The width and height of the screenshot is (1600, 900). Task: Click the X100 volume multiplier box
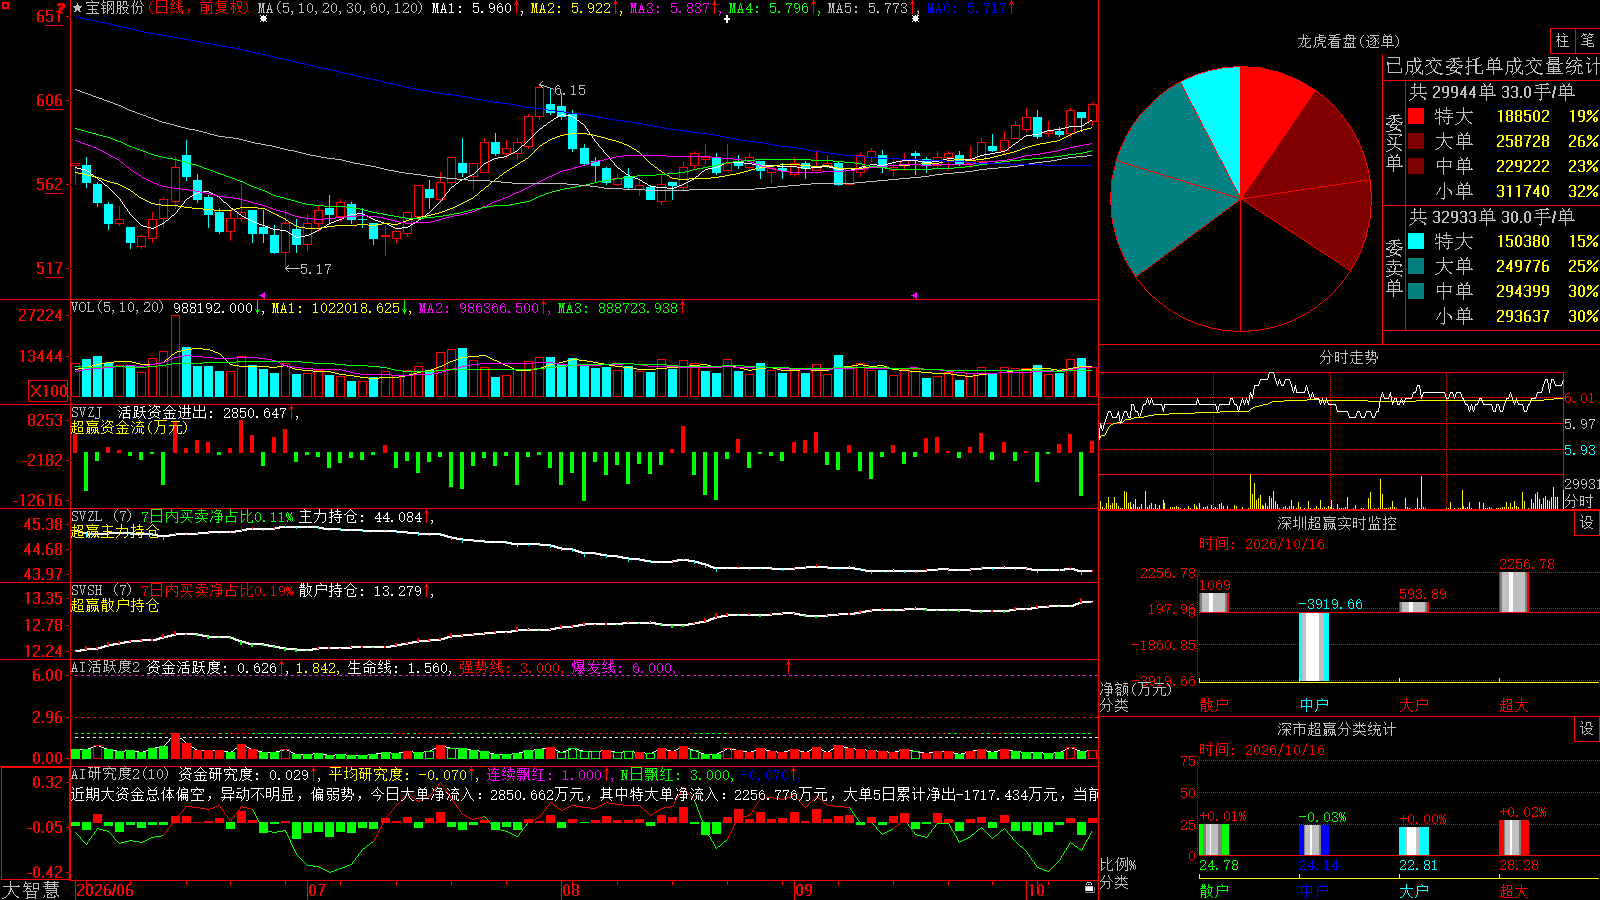pyautogui.click(x=49, y=391)
